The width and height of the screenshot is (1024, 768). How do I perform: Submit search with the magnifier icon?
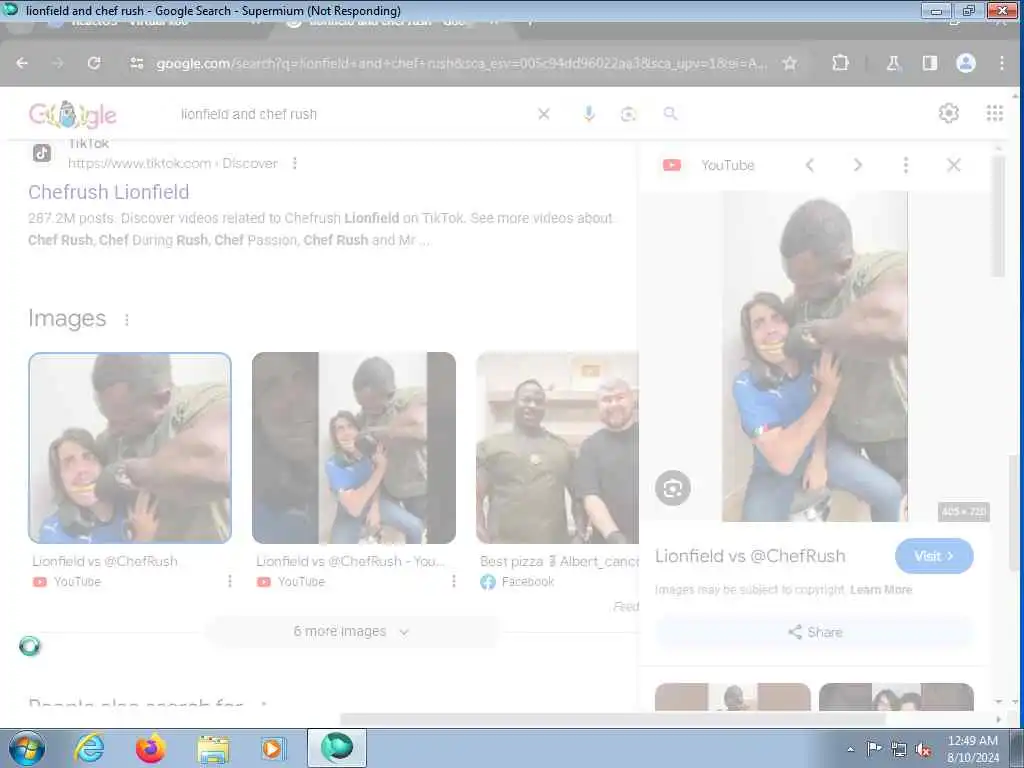point(670,114)
